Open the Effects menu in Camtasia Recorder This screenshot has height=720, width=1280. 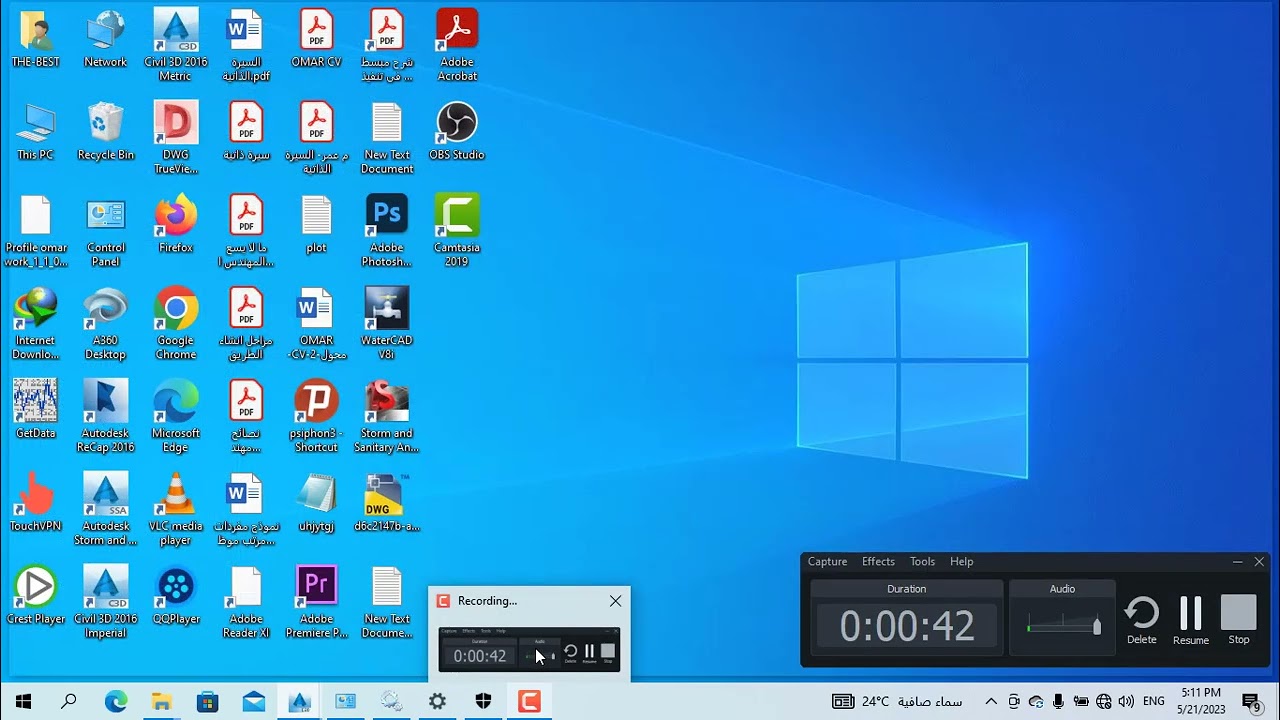point(878,562)
